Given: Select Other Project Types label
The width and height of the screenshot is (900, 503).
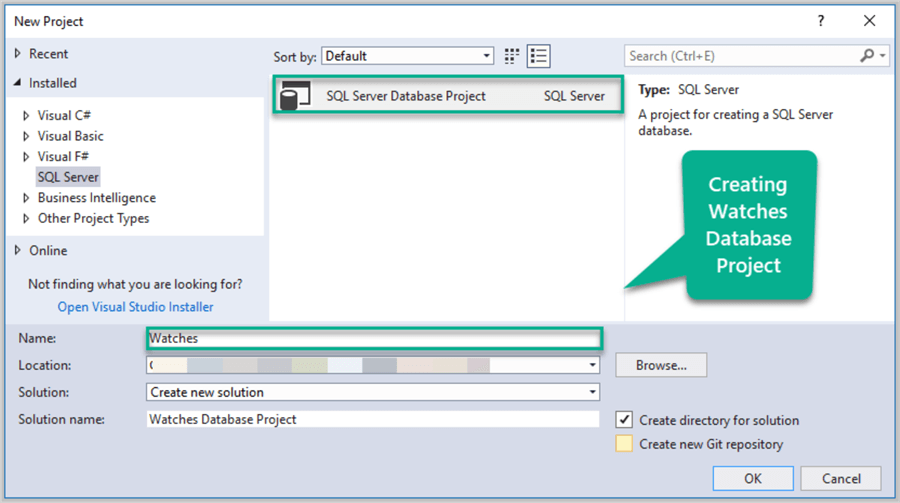Looking at the screenshot, I should [93, 218].
